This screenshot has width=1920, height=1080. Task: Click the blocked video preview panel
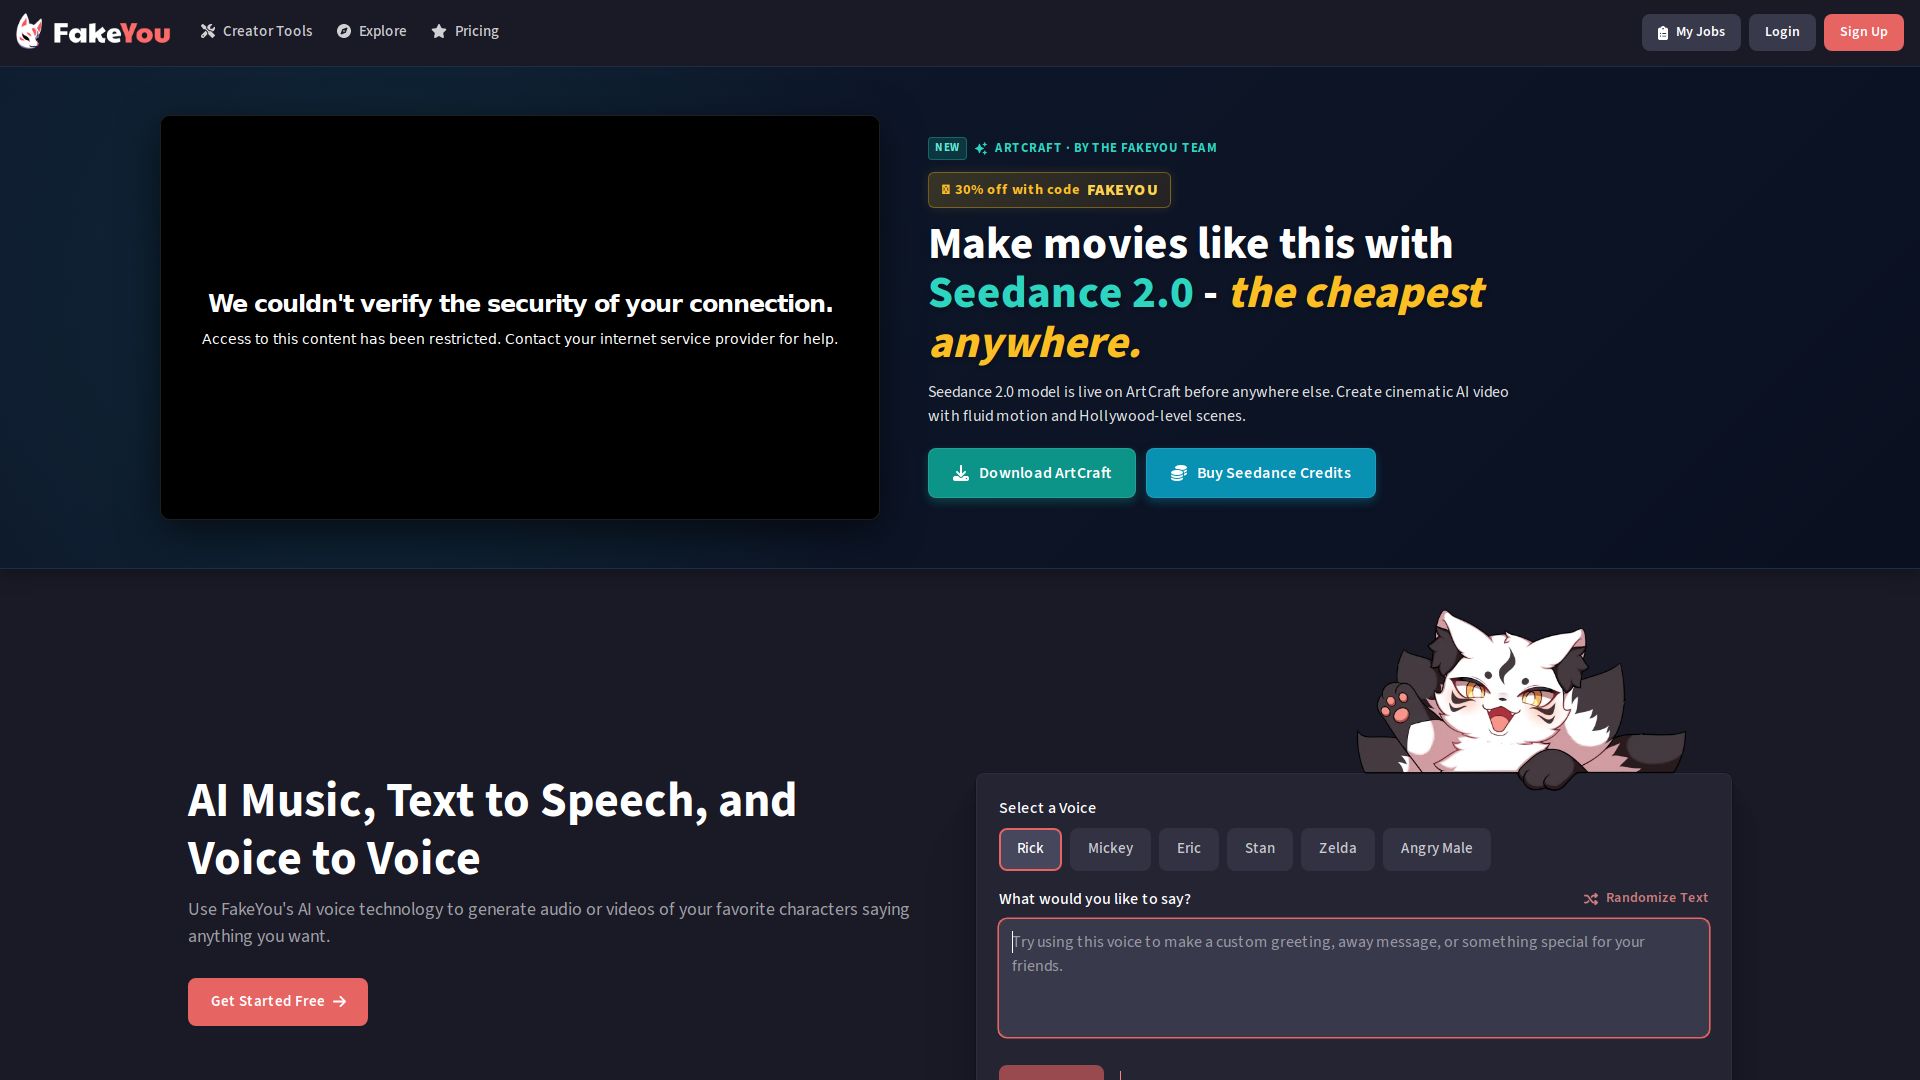[520, 317]
